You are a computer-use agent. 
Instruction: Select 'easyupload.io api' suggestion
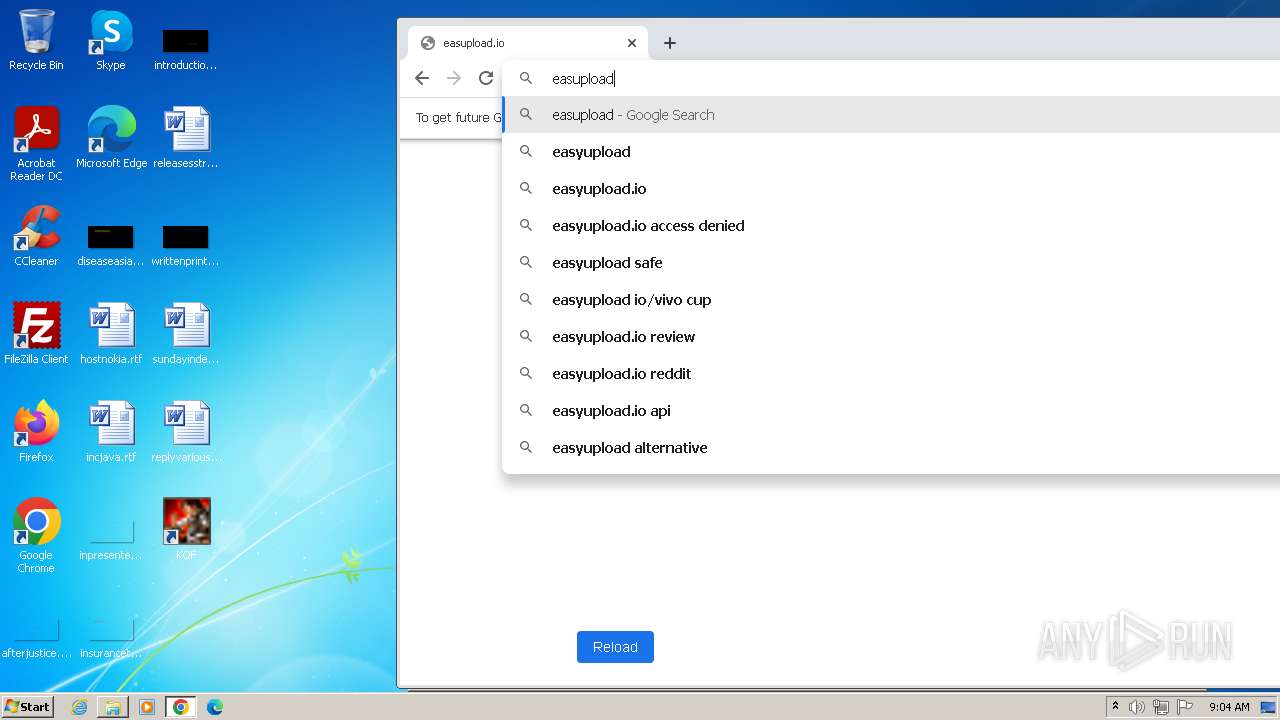point(891,411)
